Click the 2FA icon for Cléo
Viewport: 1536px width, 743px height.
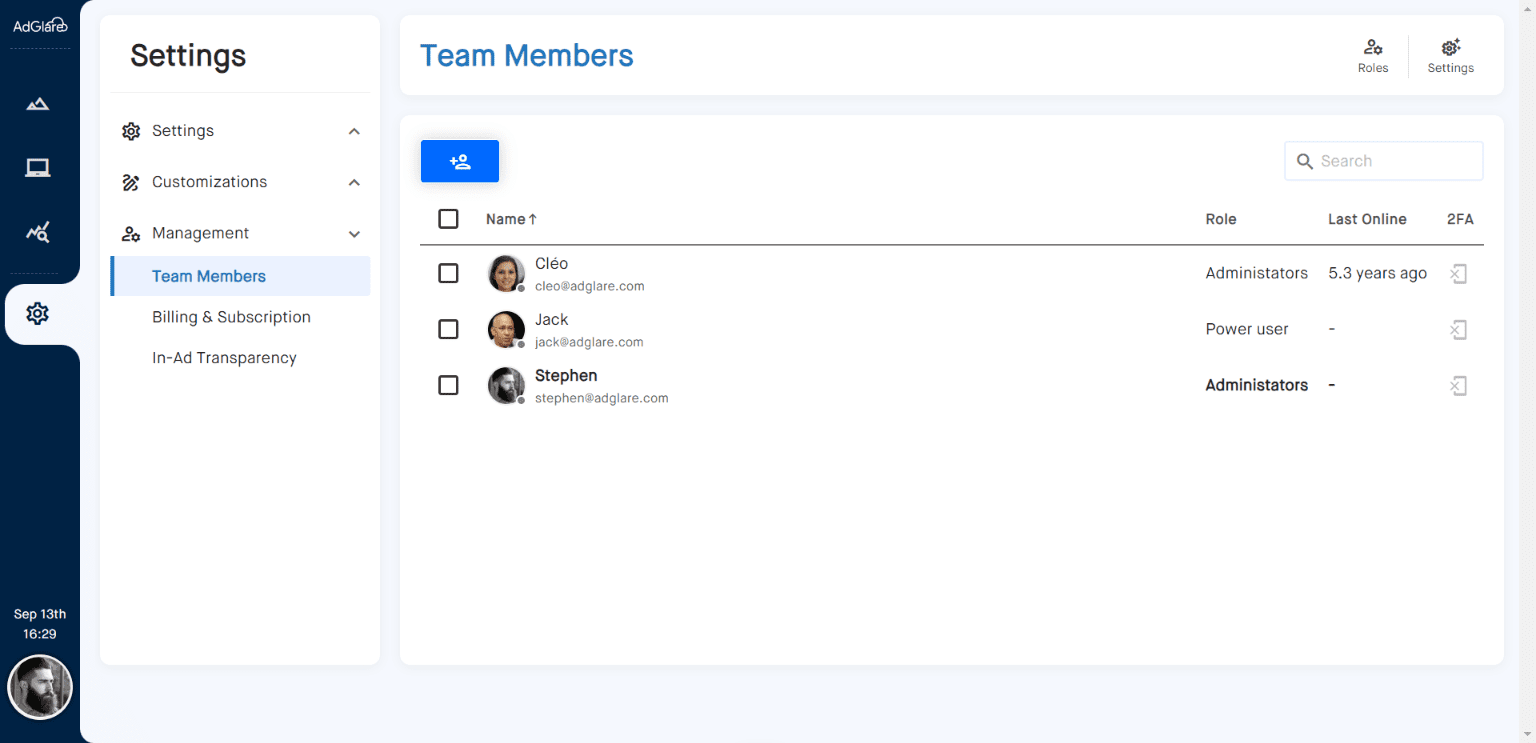1459,273
